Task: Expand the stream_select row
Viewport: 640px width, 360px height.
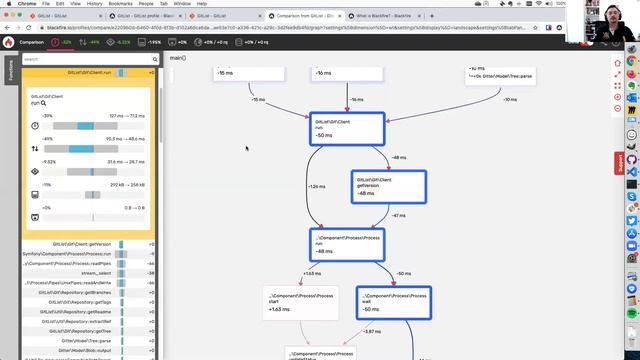Action: point(89,273)
